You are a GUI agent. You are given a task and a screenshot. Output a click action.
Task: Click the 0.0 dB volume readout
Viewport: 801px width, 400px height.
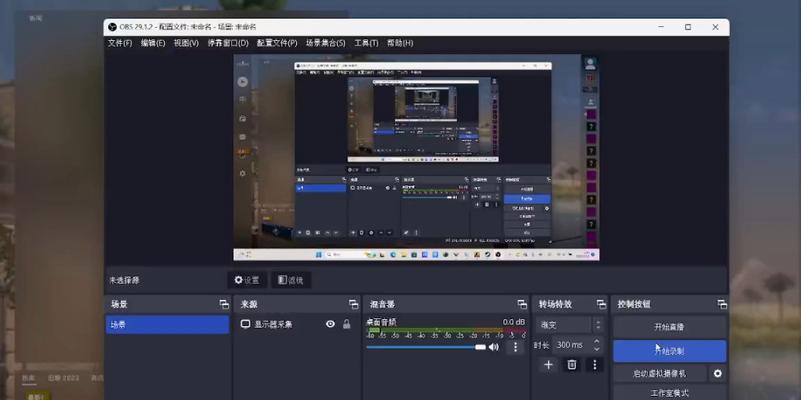pos(513,322)
